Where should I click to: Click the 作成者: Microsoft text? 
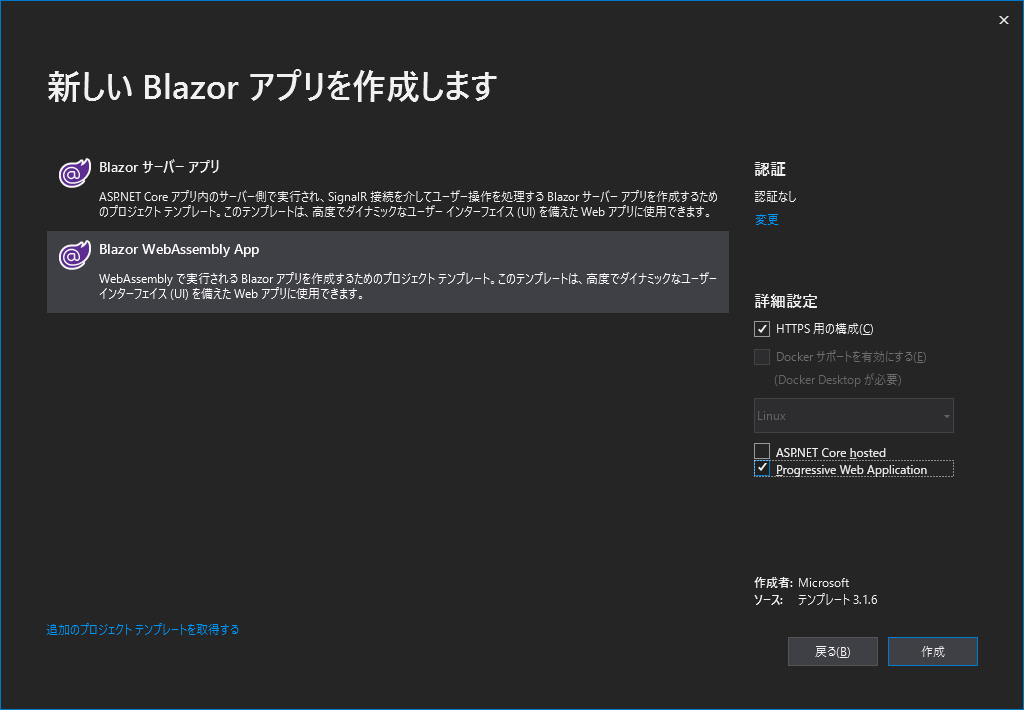[802, 583]
